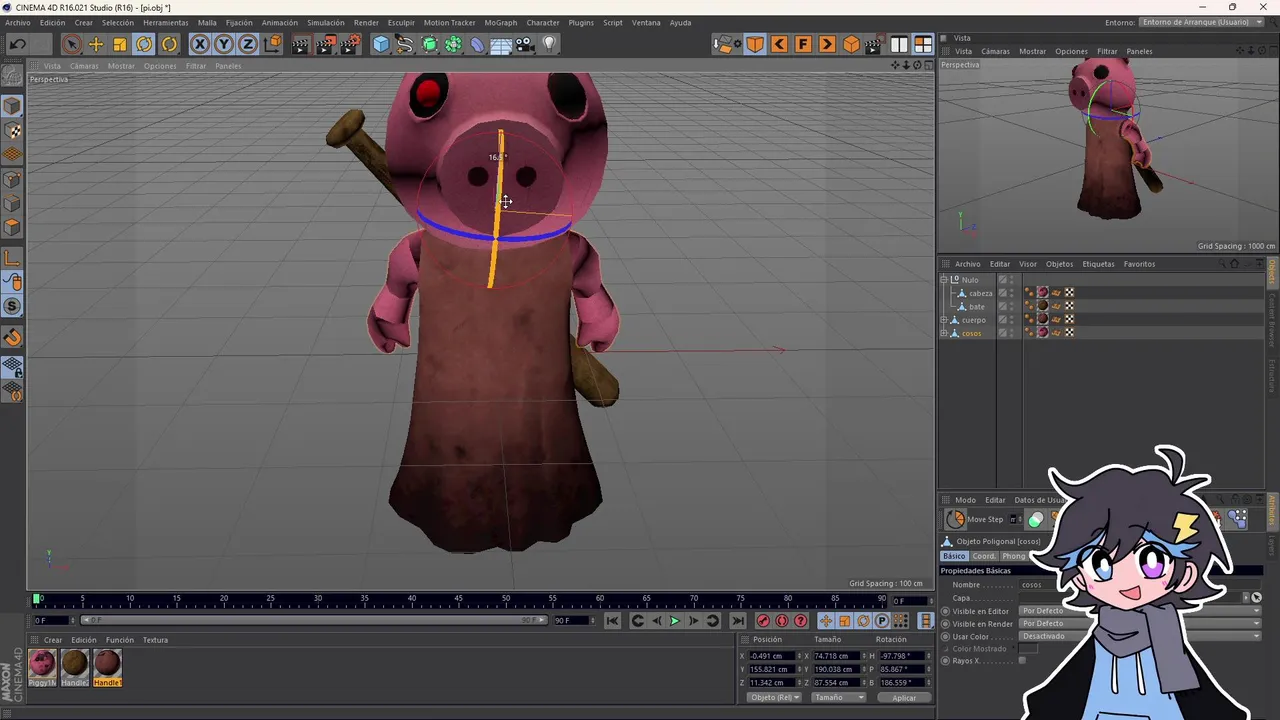This screenshot has height=720, width=1280.
Task: Add a Cube primitive object
Action: (x=381, y=44)
